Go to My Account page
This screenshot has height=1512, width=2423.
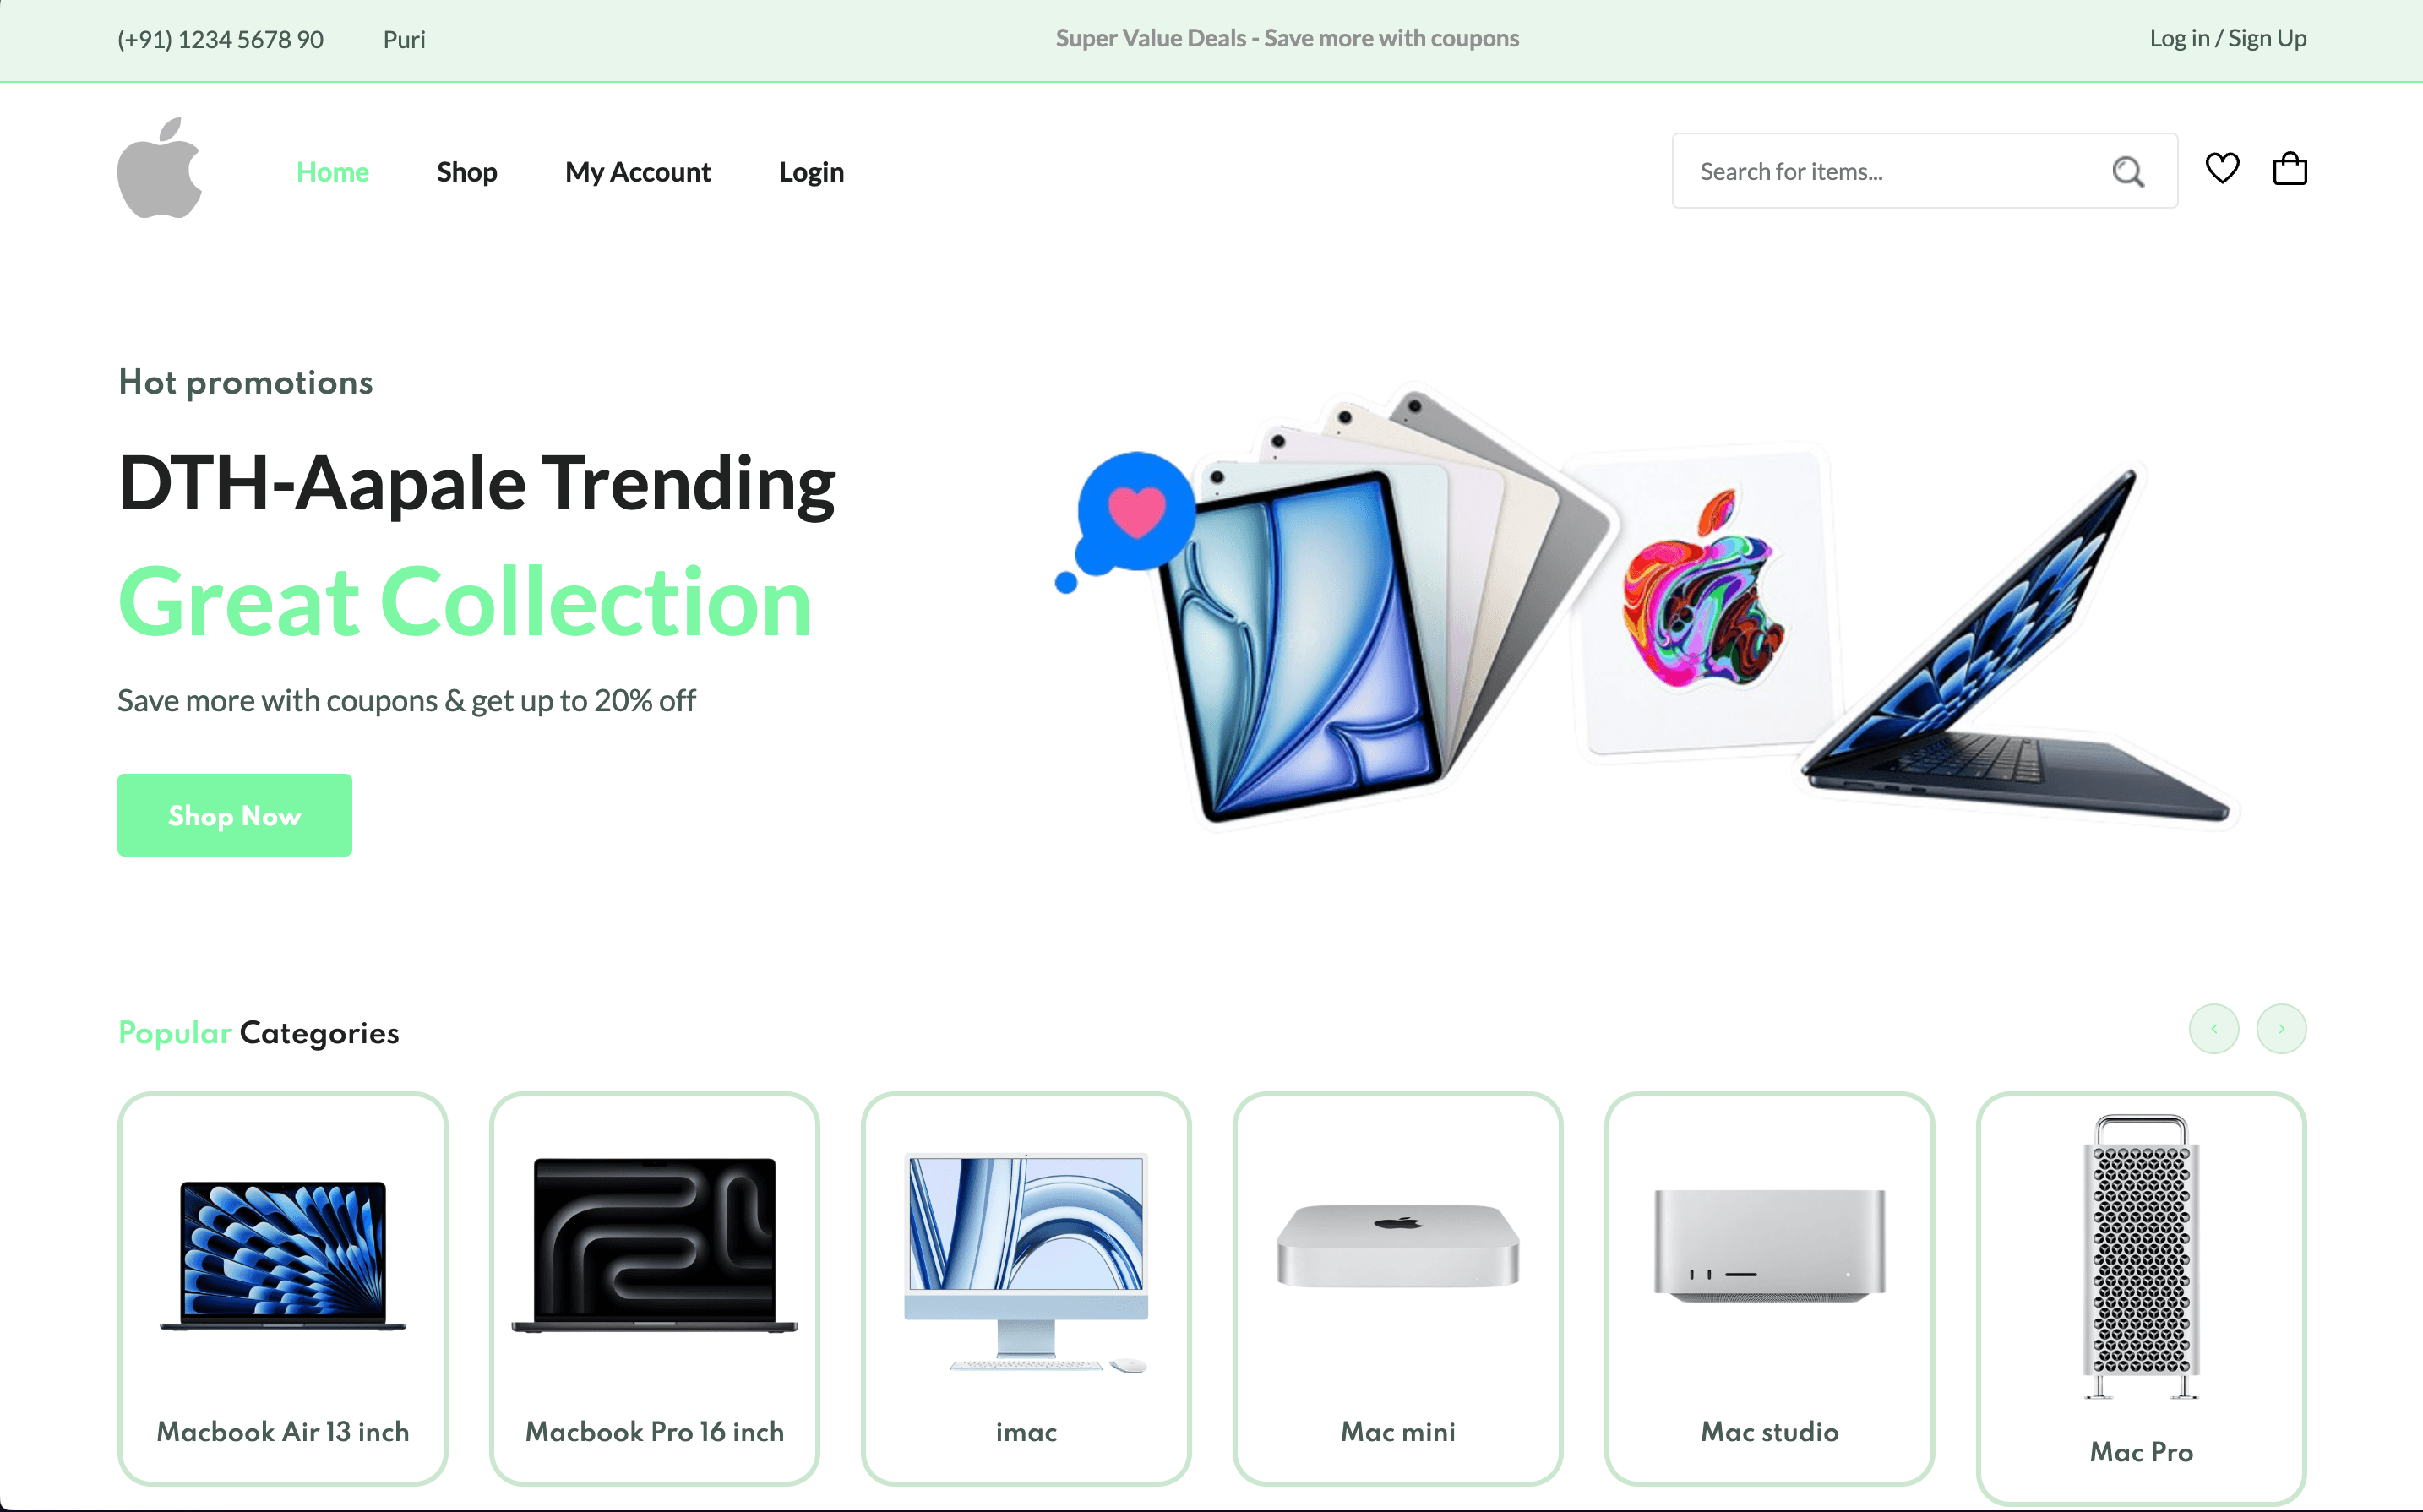click(x=638, y=172)
